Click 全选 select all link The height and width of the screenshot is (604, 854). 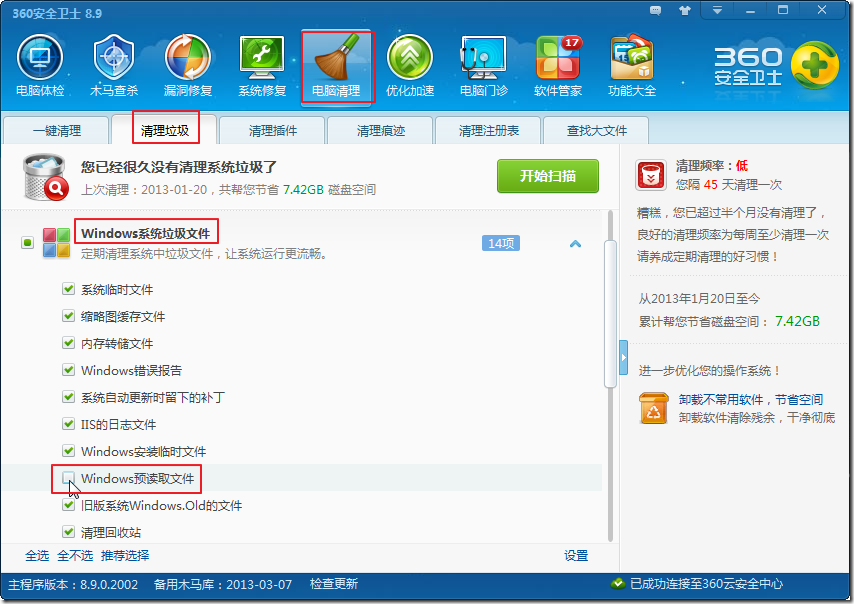pyautogui.click(x=37, y=556)
